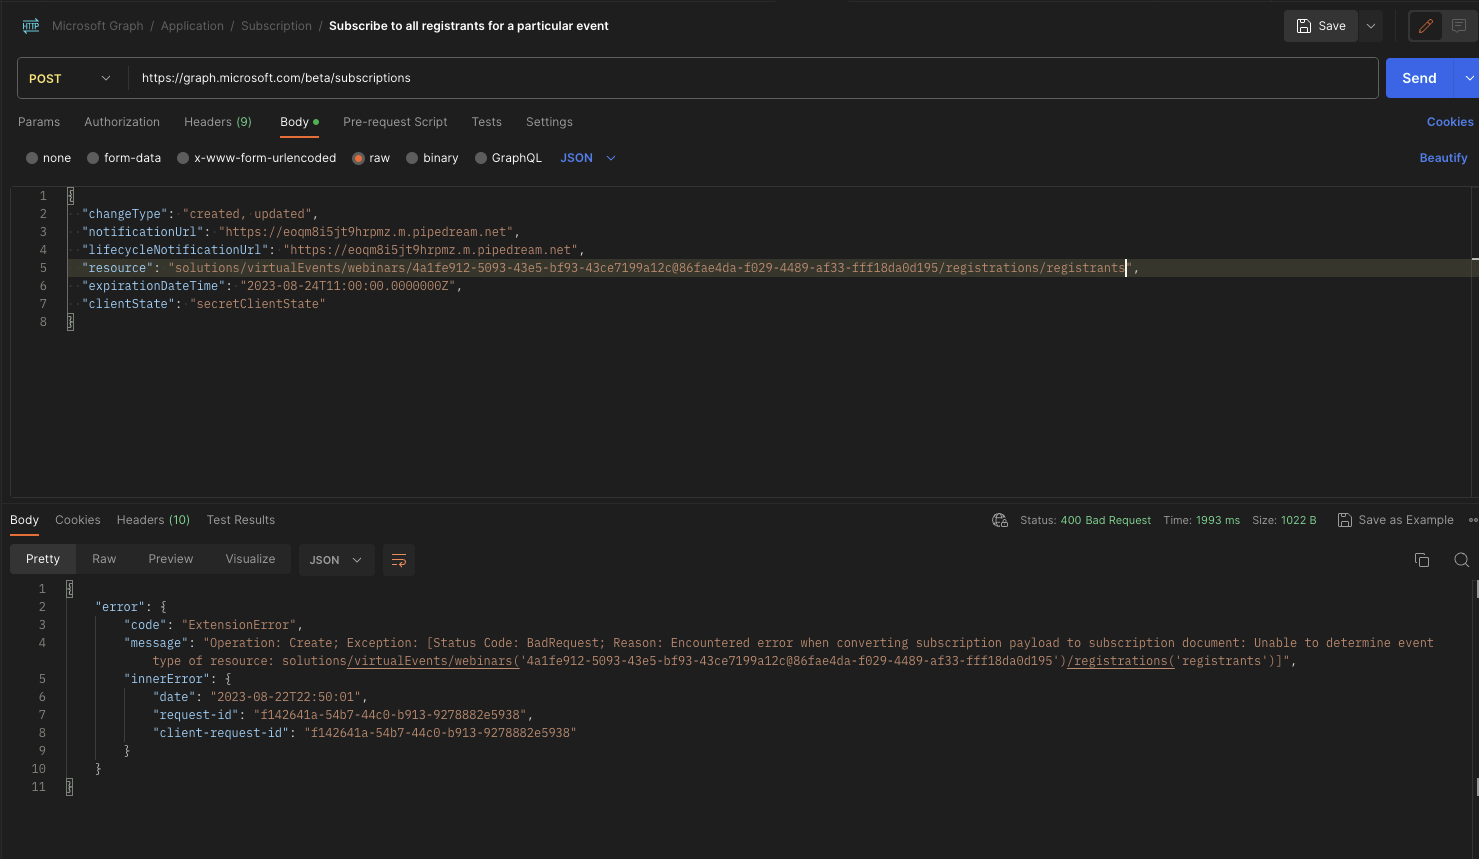The image size is (1479, 859).
Task: Go to Application breadcrumb
Action: pos(192,26)
